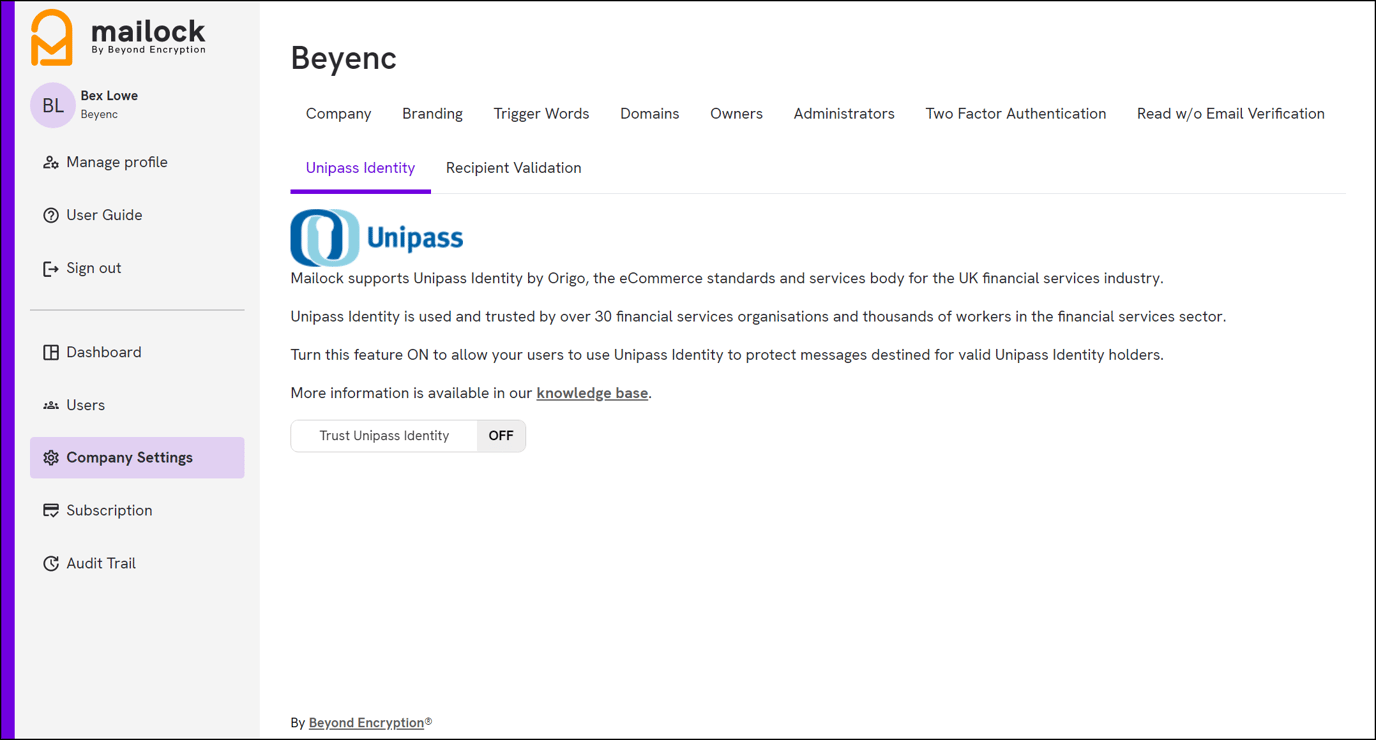
Task: Open the Read w/o Email Verification tab
Action: point(1230,113)
